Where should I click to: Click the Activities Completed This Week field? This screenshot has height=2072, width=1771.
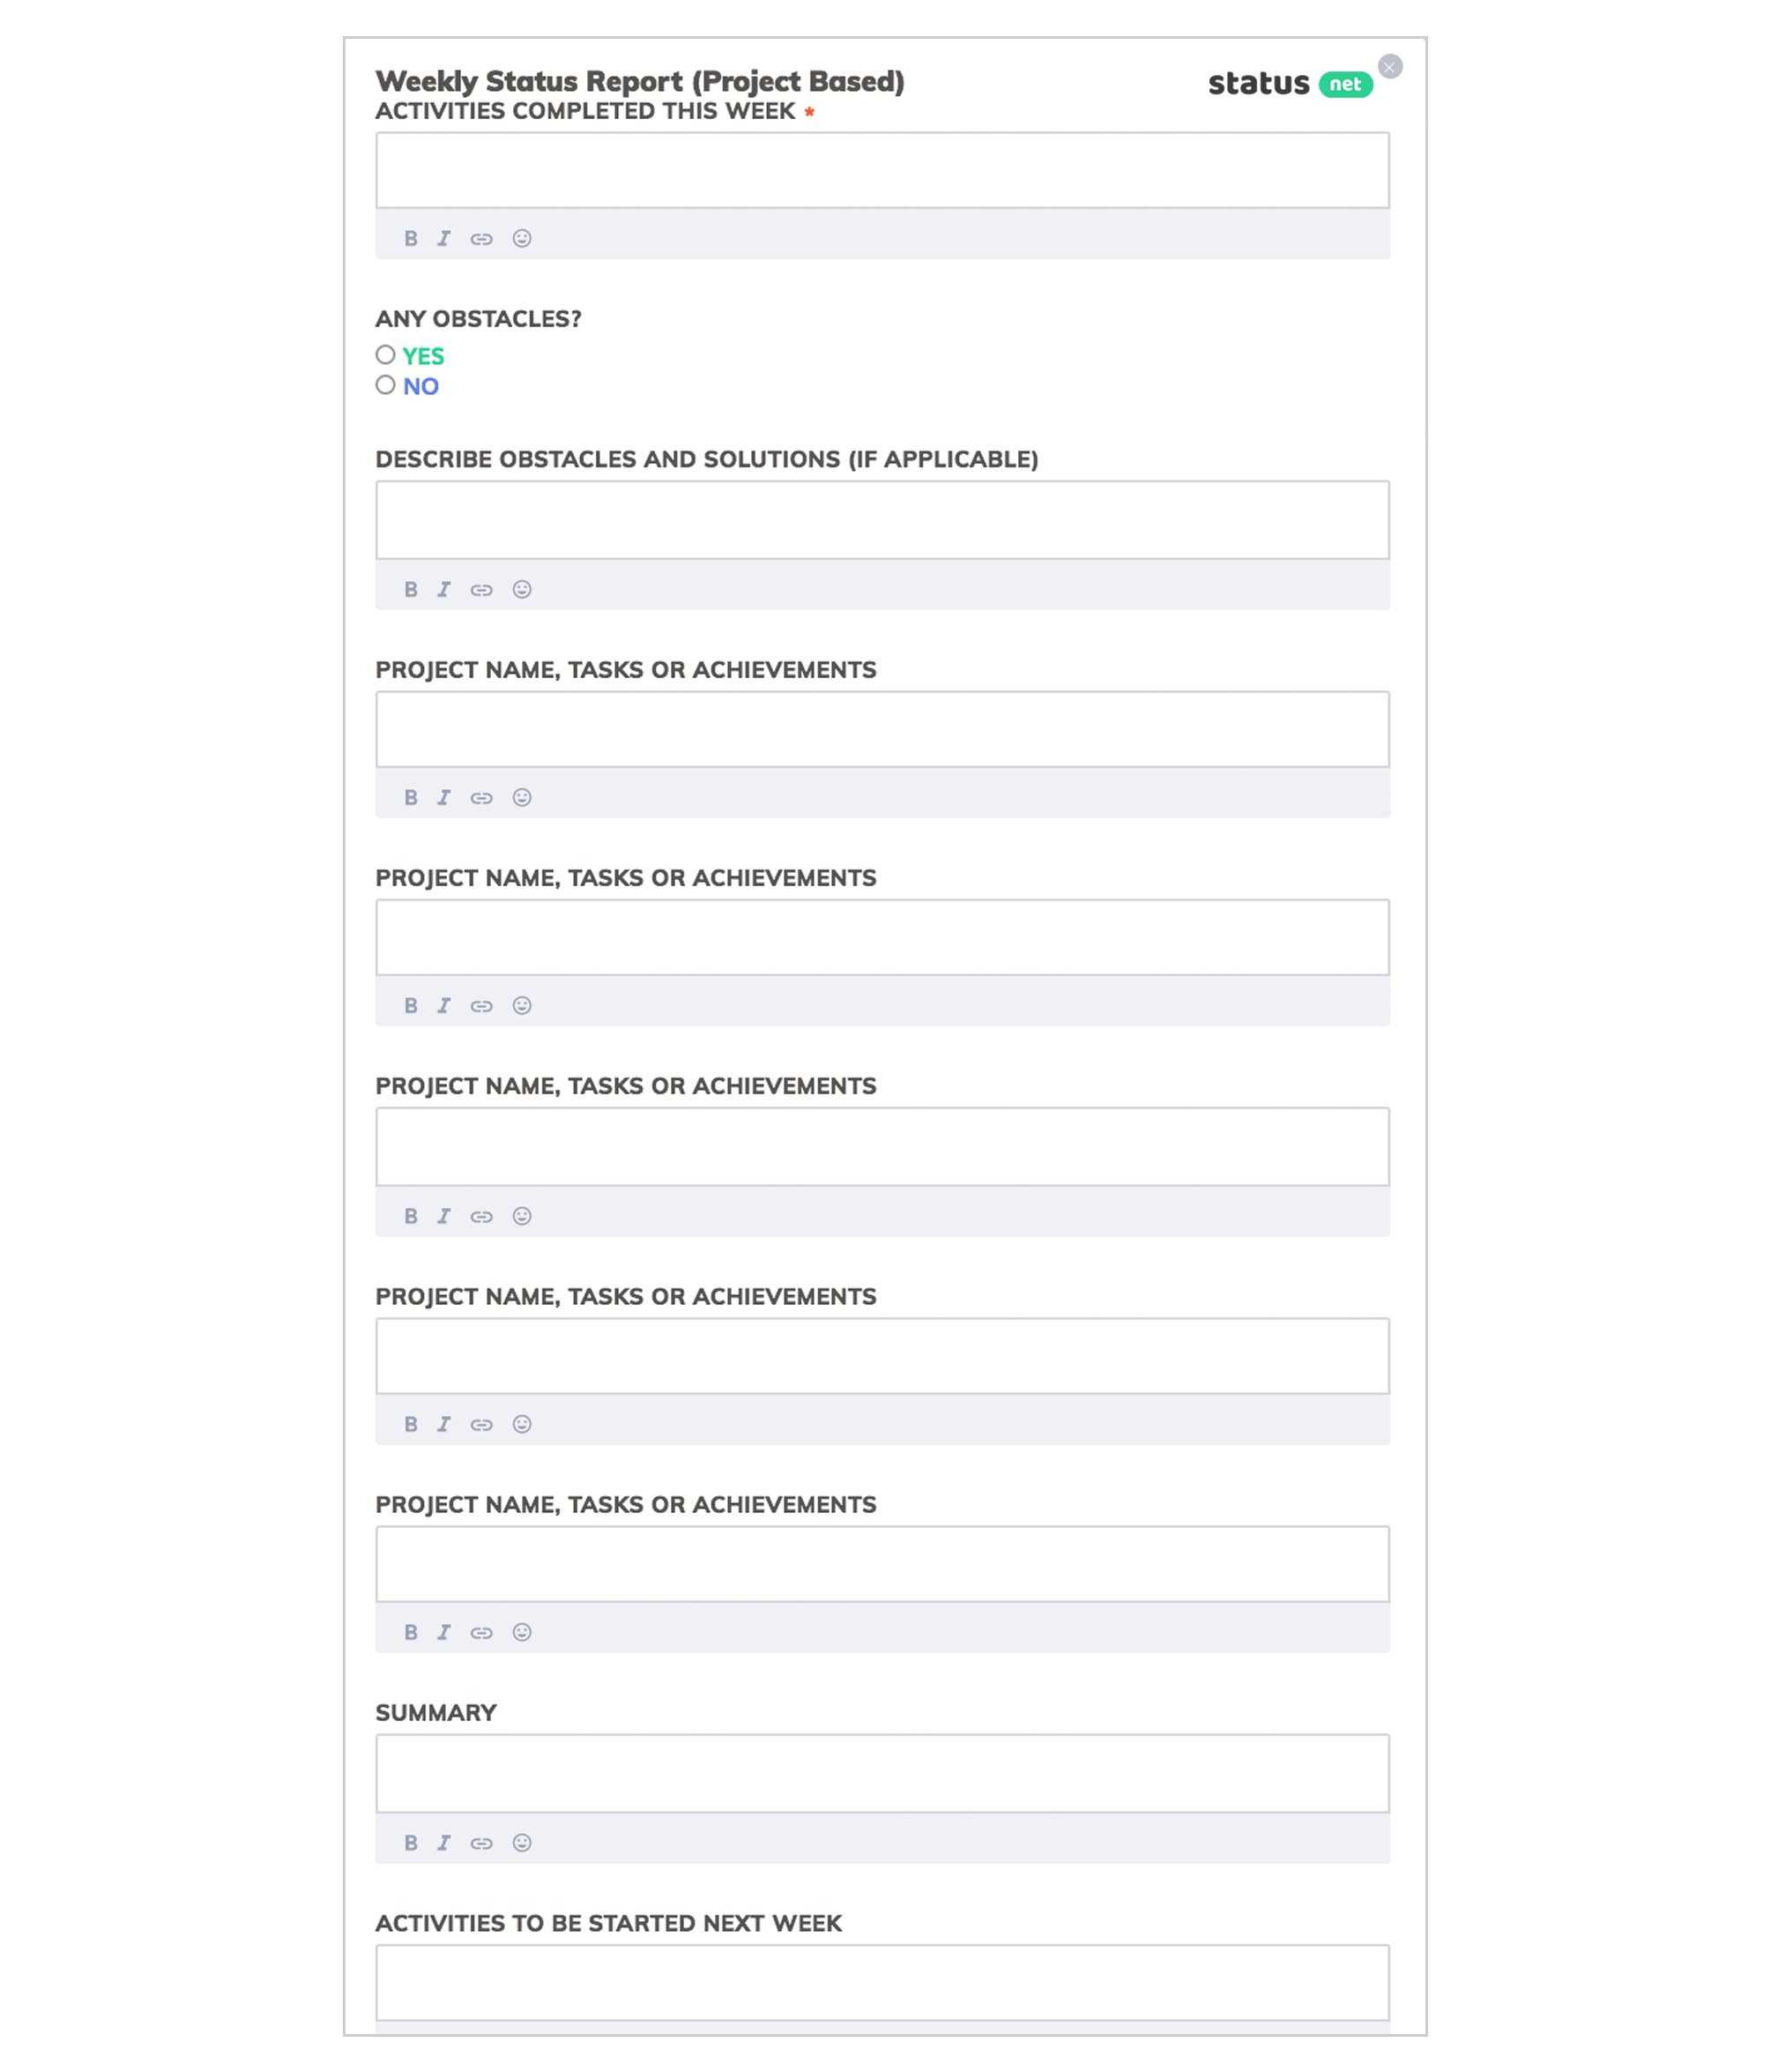882,168
